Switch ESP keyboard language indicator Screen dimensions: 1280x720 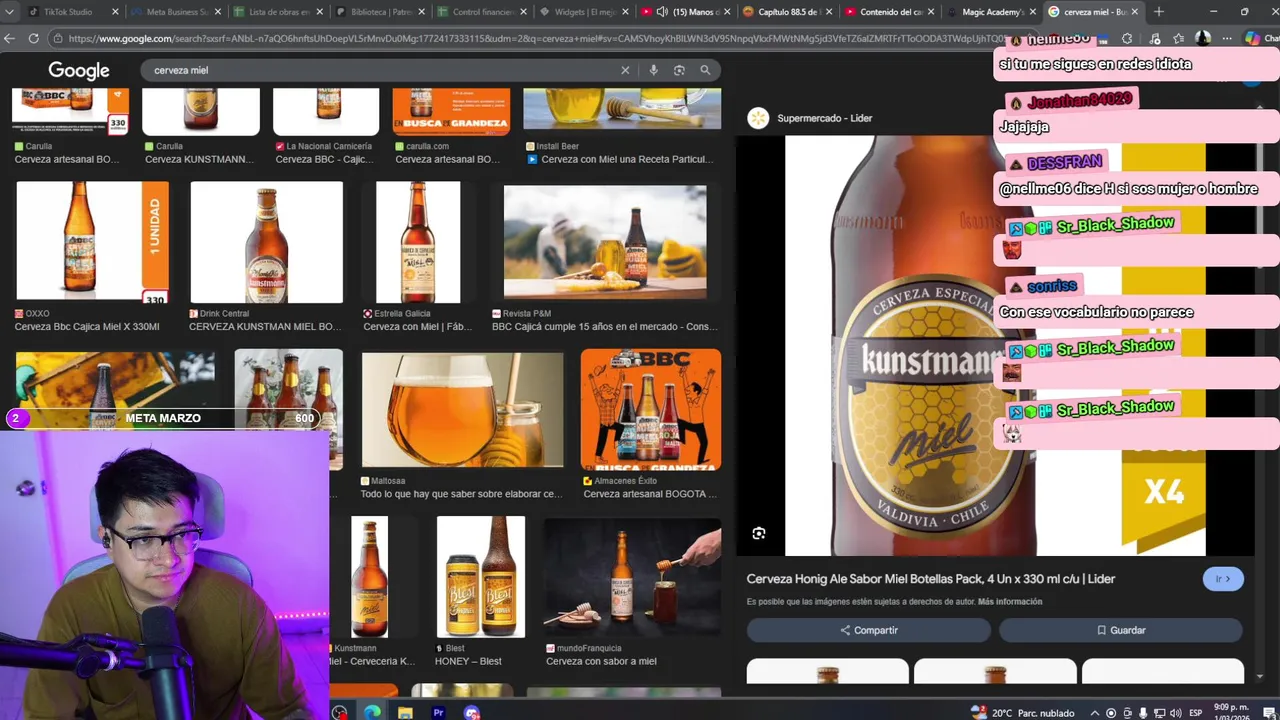(x=1196, y=713)
